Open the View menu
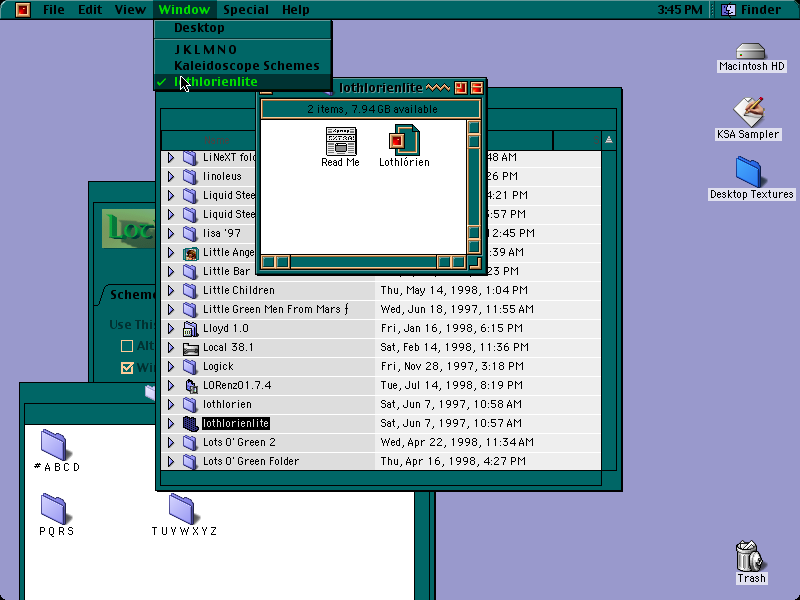The height and width of the screenshot is (600, 800). click(x=130, y=10)
